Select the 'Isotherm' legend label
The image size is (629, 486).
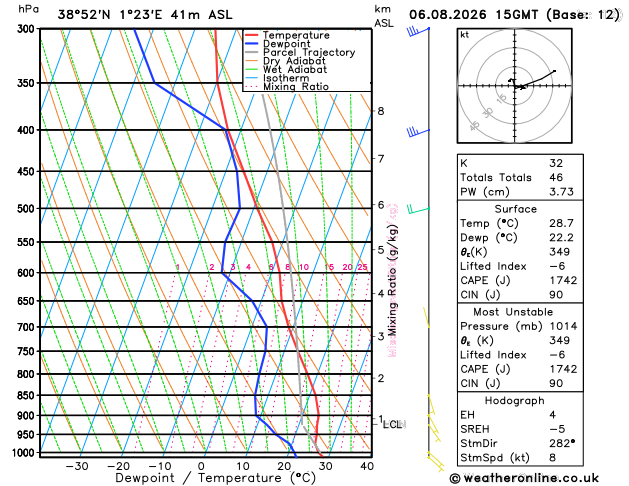click(286, 78)
